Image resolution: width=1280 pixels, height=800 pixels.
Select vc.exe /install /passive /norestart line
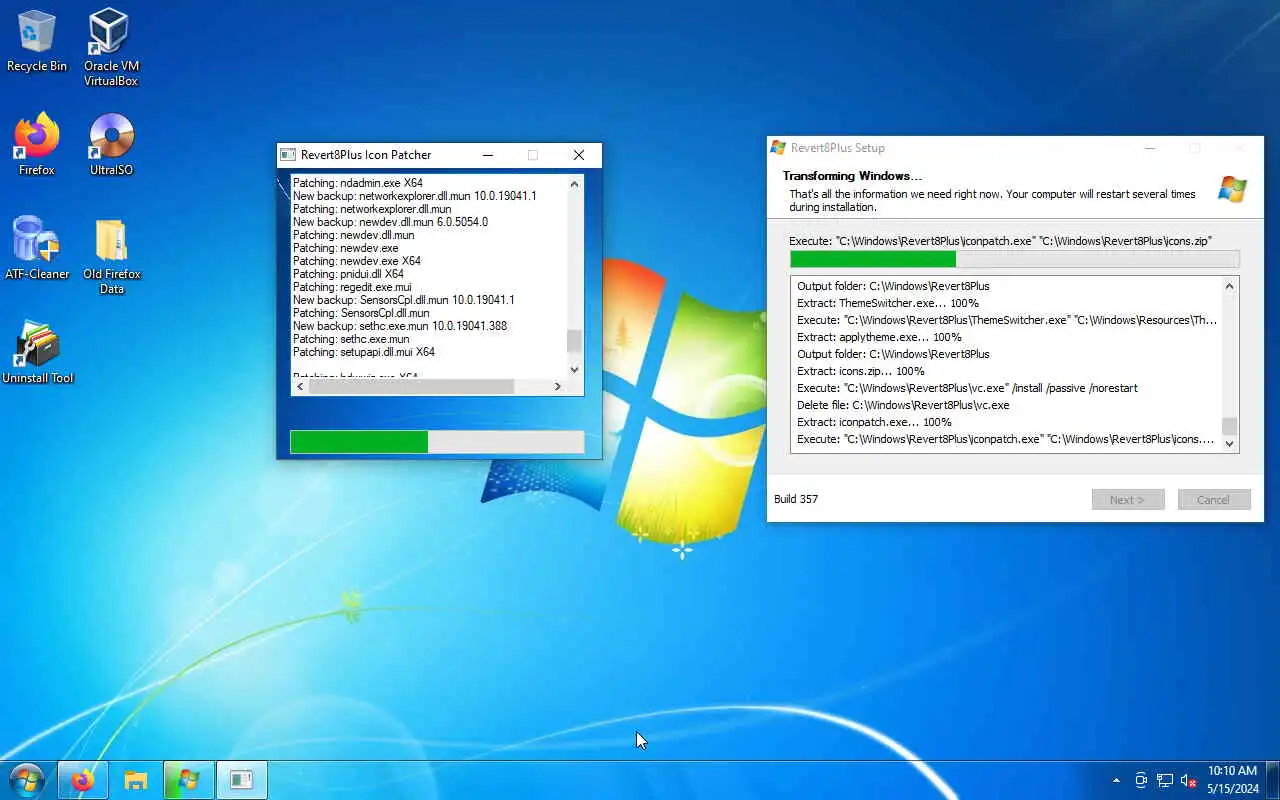point(967,388)
